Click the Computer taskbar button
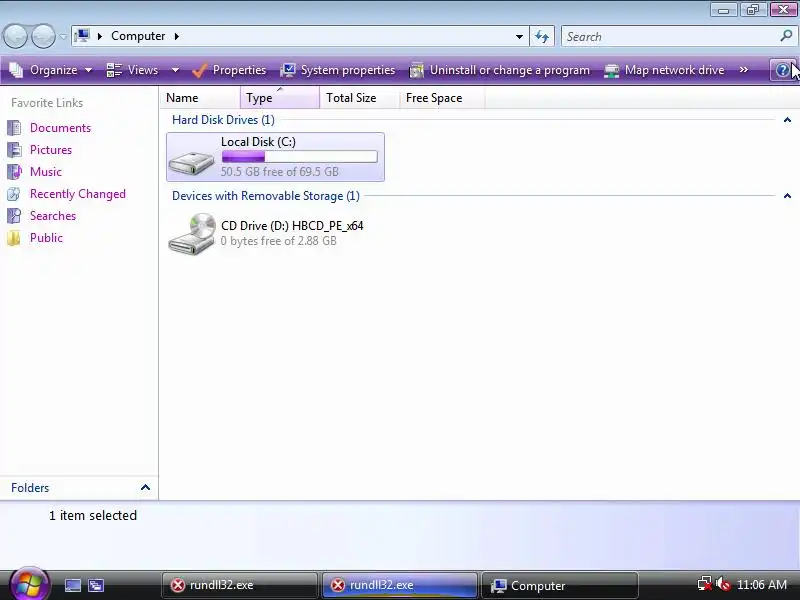Screen dimensions: 800x600 [x=560, y=585]
